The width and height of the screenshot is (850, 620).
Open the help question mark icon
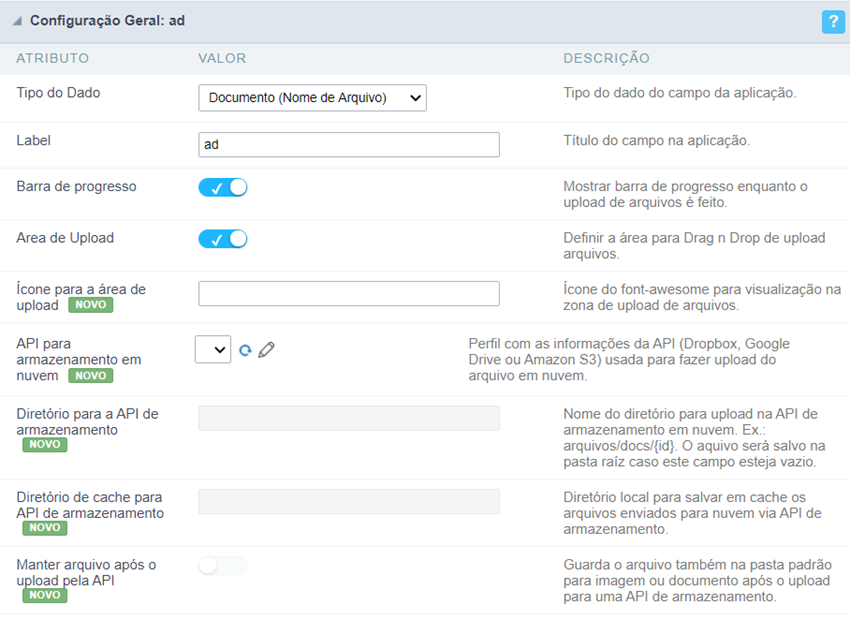point(832,21)
